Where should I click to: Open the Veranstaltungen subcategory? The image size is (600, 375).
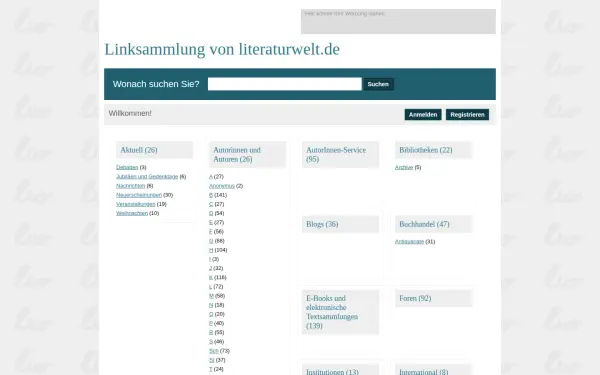pos(136,204)
